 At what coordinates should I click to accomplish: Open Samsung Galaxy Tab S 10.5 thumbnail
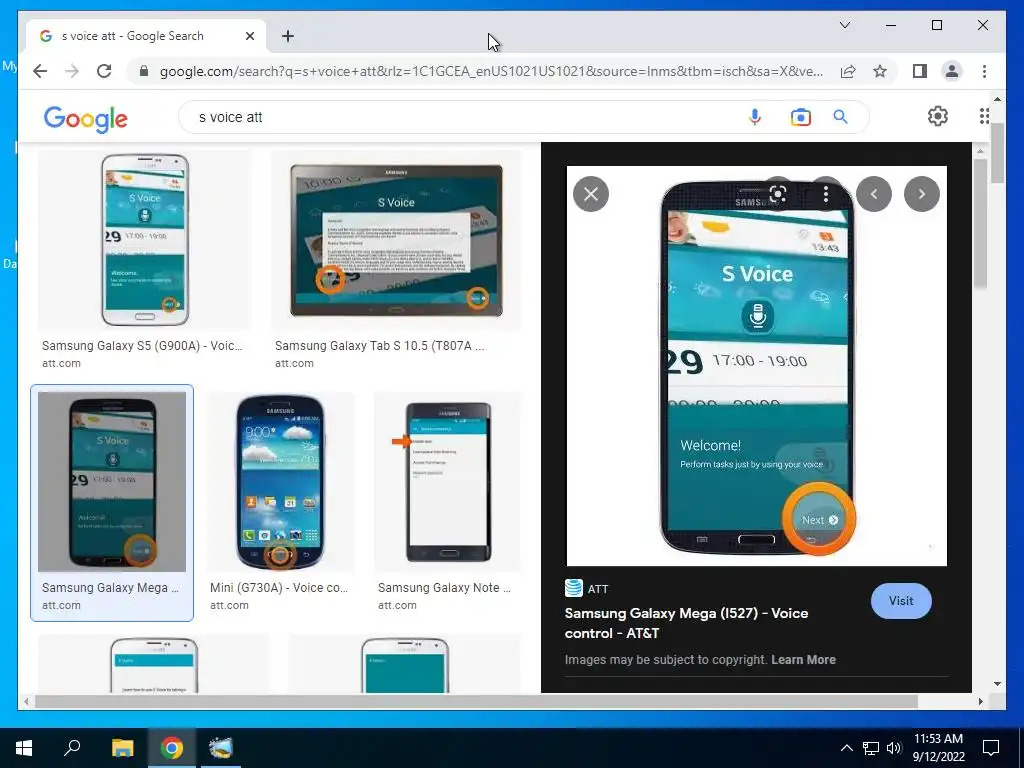396,240
